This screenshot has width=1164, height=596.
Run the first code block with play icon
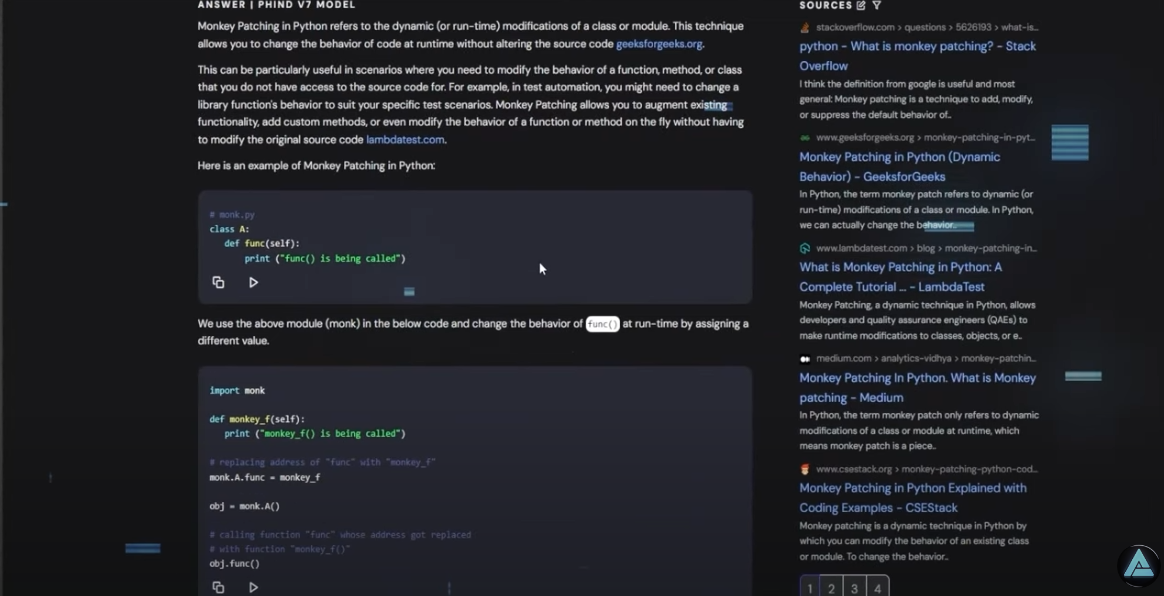point(253,283)
